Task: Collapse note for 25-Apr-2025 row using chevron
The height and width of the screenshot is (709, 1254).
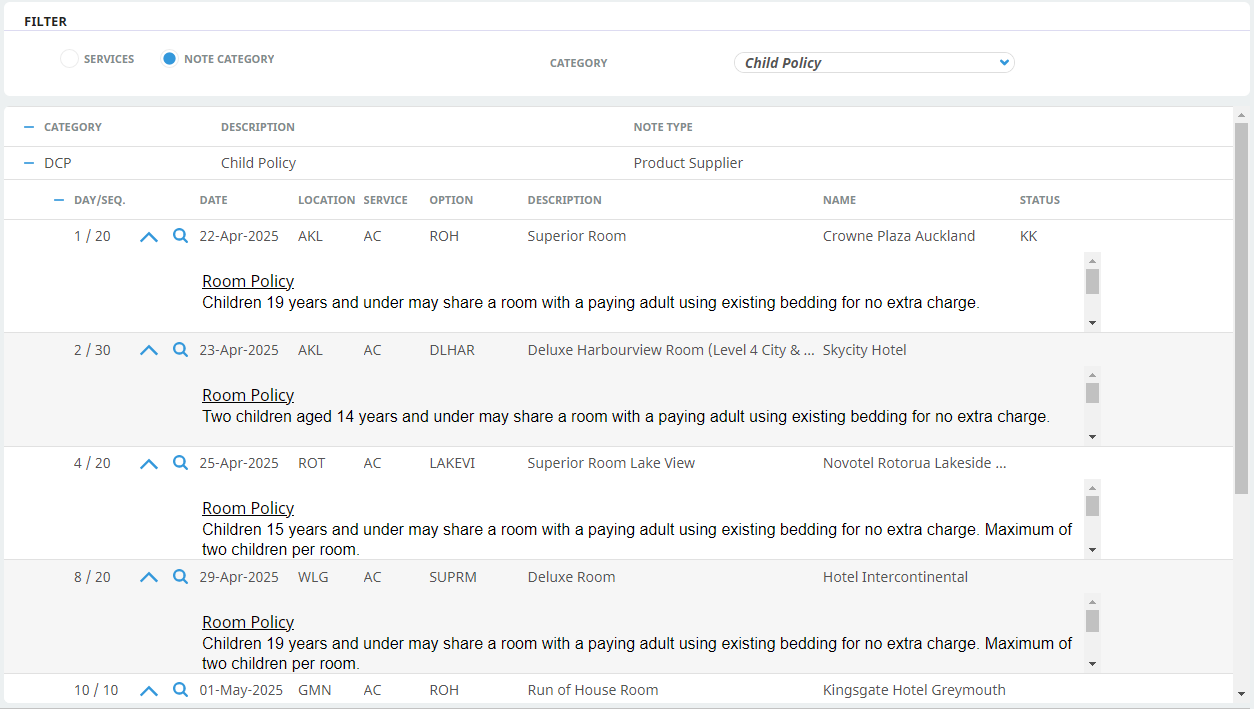Action: click(x=149, y=463)
